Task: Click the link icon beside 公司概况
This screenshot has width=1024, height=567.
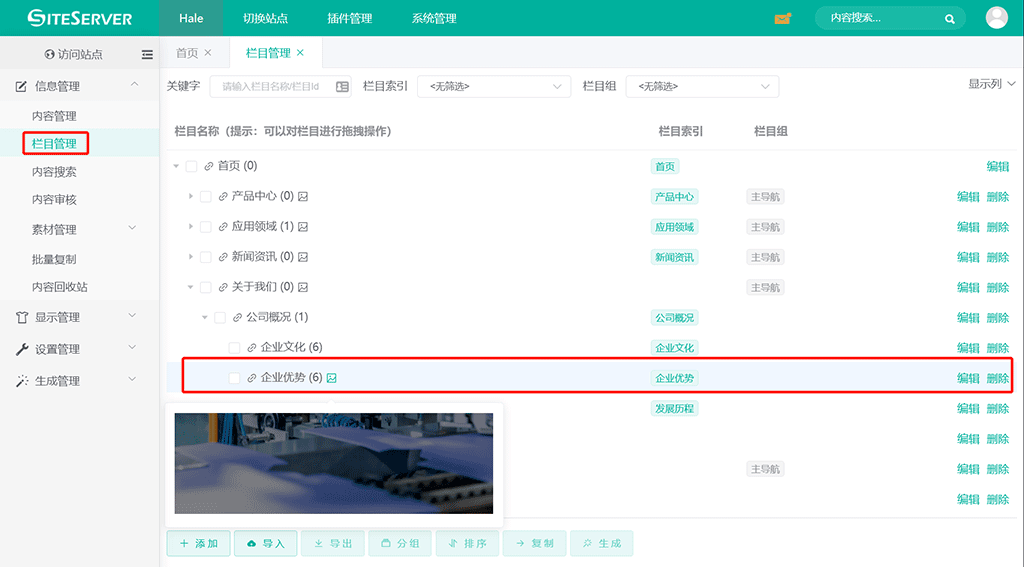Action: [237, 317]
